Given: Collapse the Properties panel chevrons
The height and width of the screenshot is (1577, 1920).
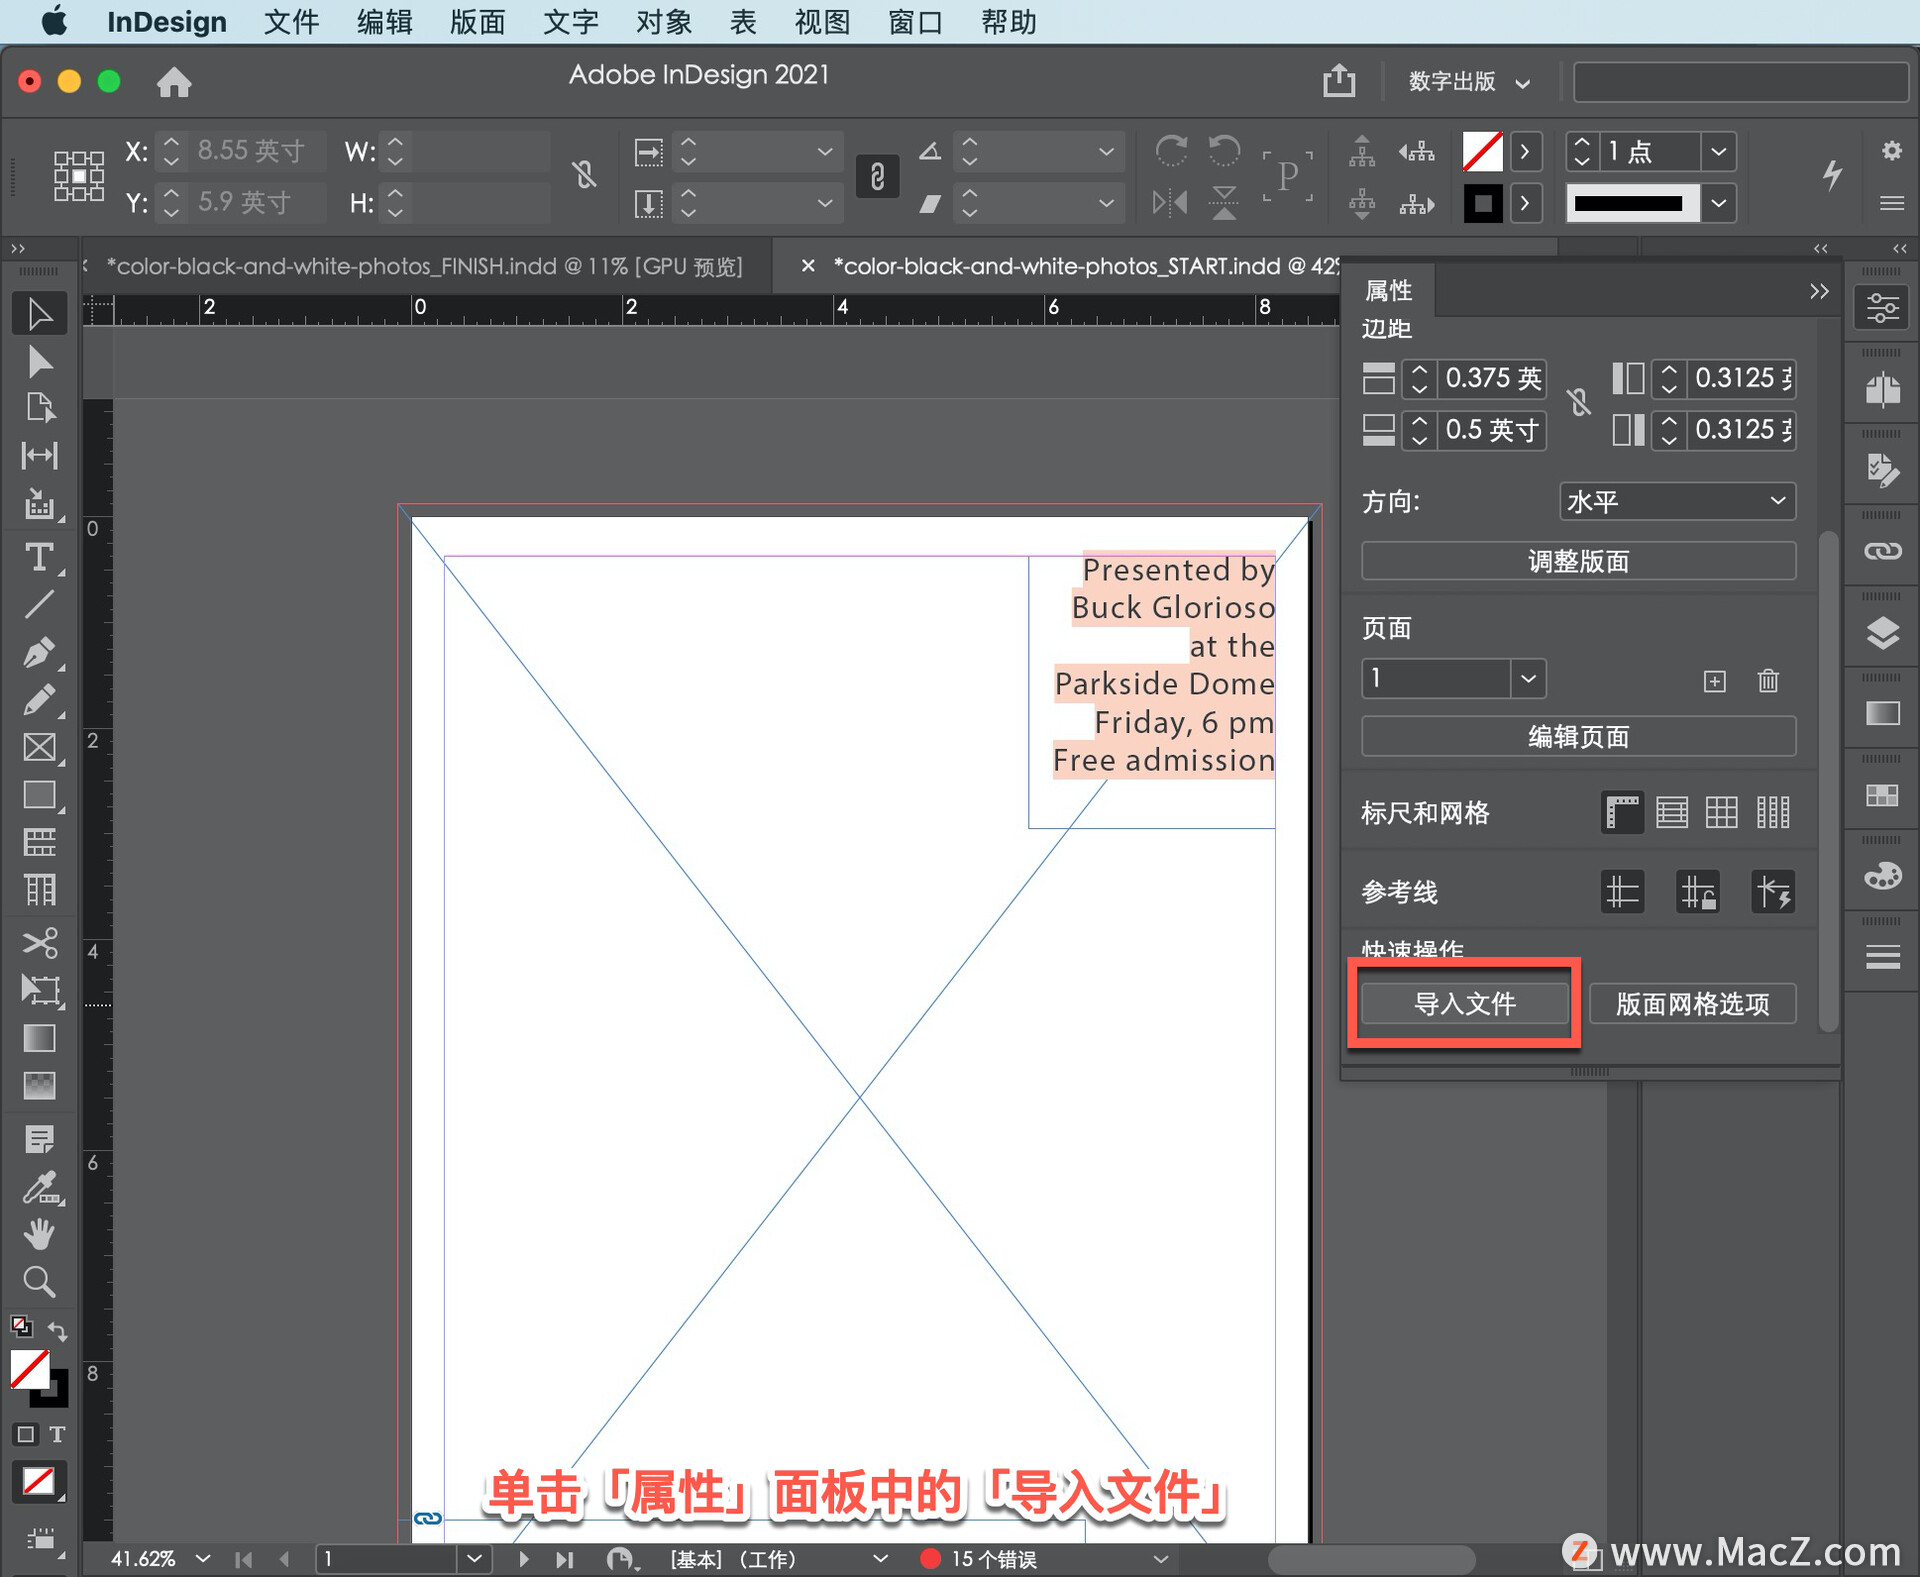Looking at the screenshot, I should 1818,291.
